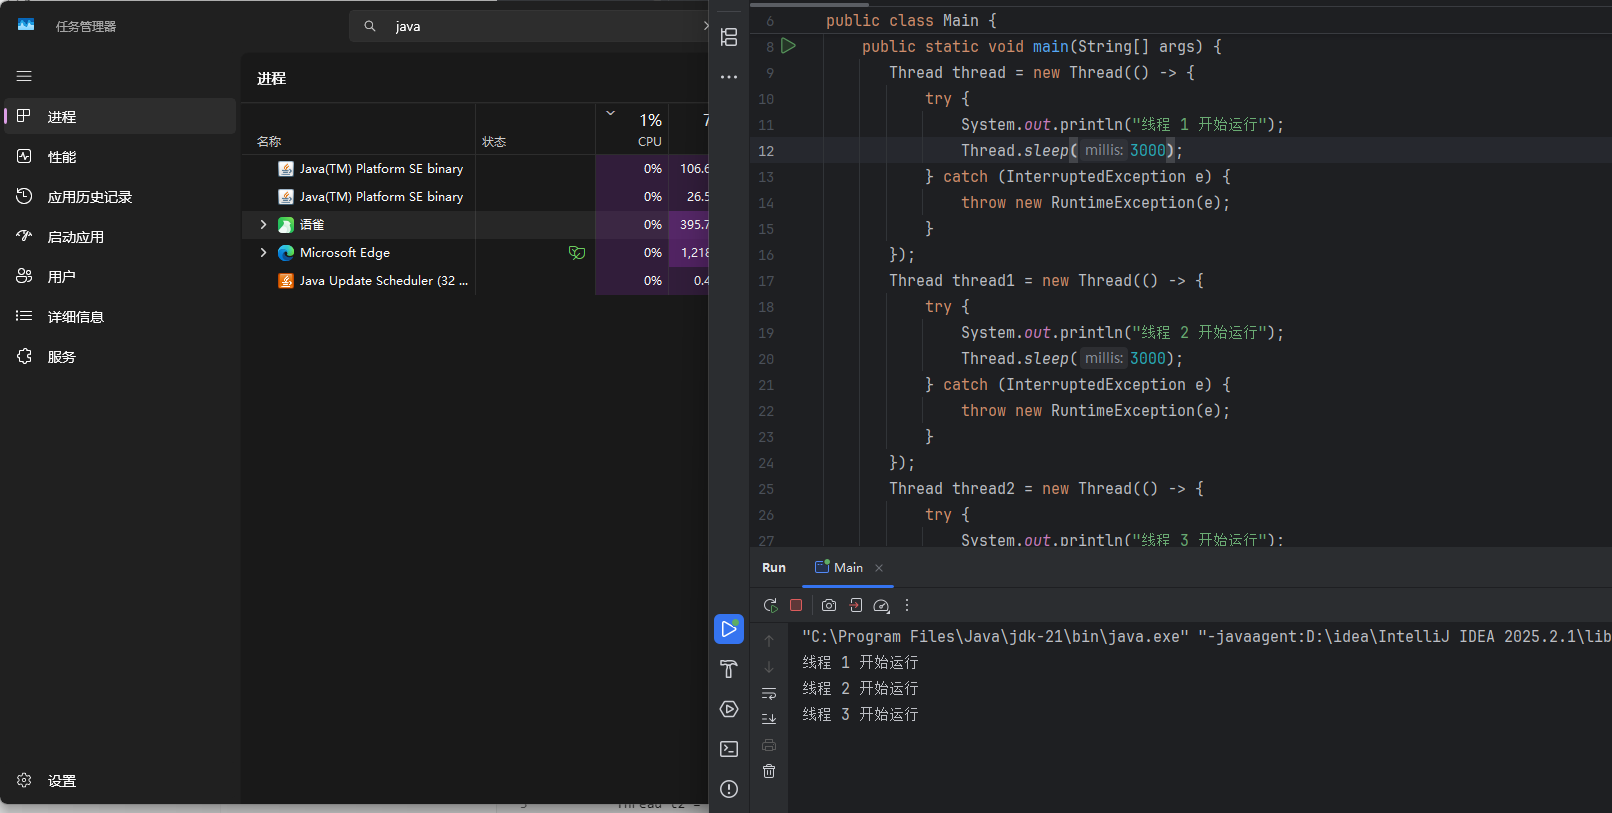
Task: Click the search magnifier icon in Task Manager
Action: [x=370, y=26]
